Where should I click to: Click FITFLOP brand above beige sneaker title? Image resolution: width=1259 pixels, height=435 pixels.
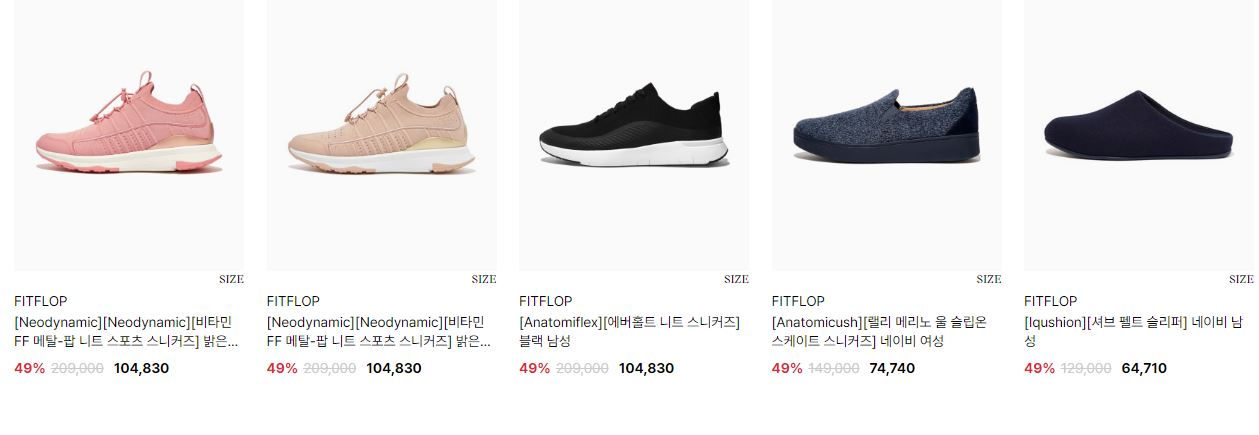click(293, 301)
